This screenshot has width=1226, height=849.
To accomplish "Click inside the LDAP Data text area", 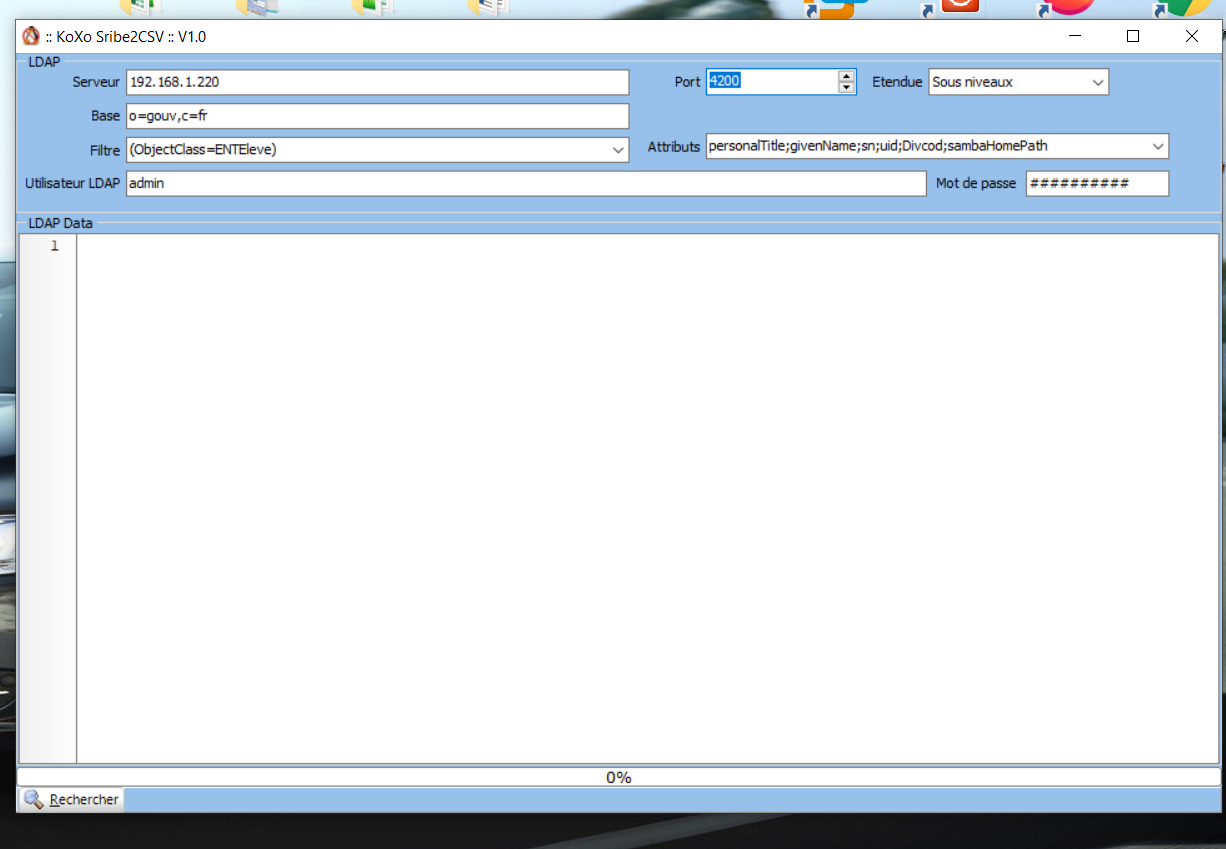I will point(647,498).
